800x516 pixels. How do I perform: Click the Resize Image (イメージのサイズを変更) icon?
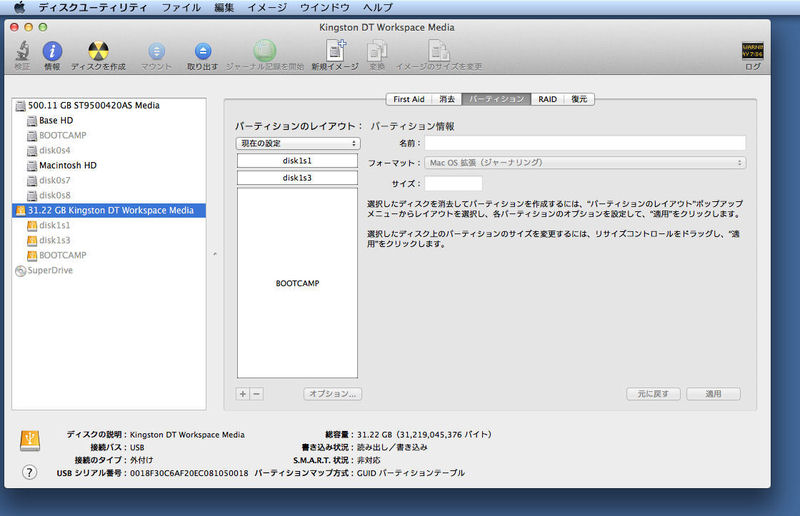tap(439, 51)
